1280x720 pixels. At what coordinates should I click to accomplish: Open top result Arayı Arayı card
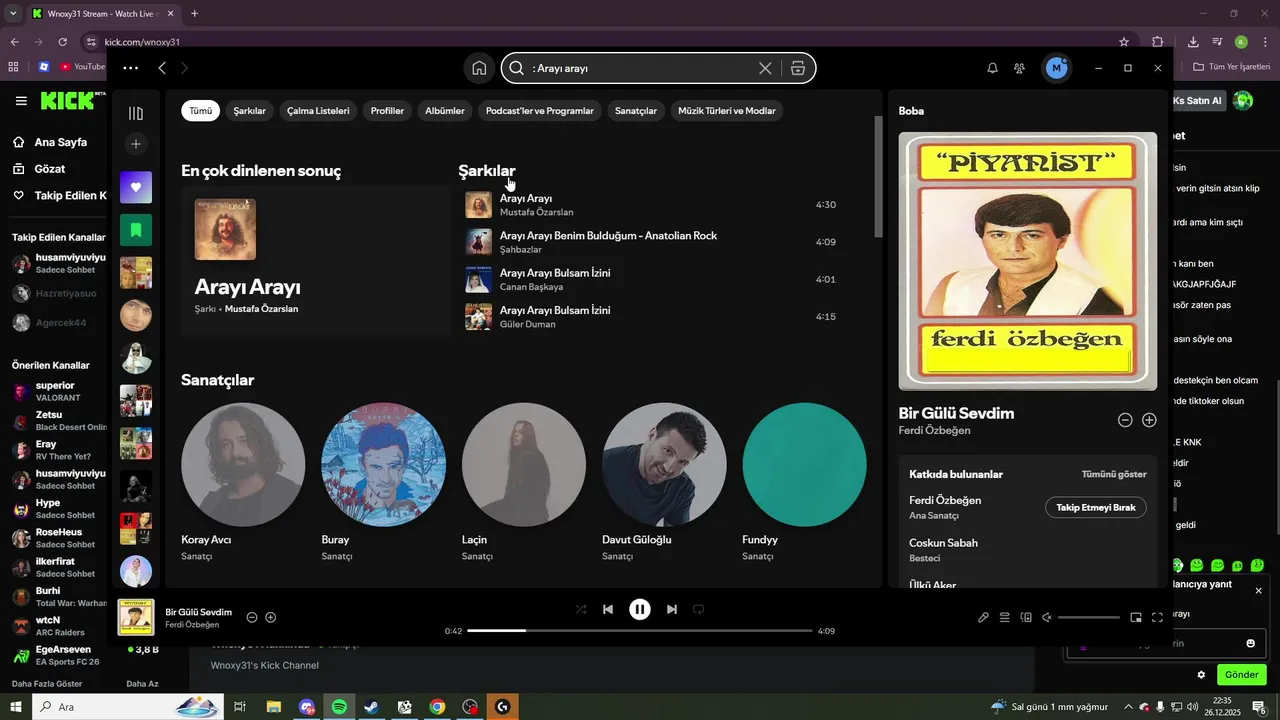click(316, 261)
